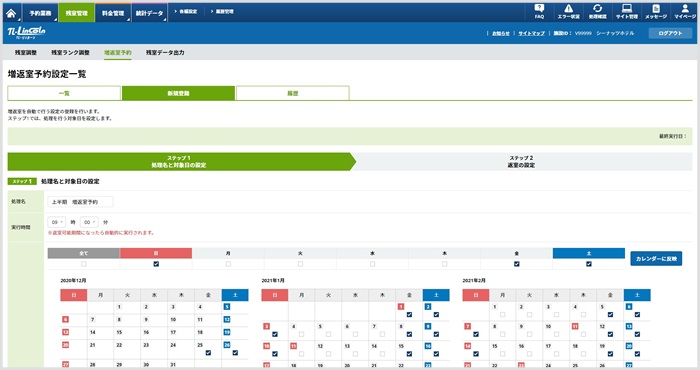Uncheck the Sunday (日) weekday checkbox
700x370 pixels.
click(156, 264)
